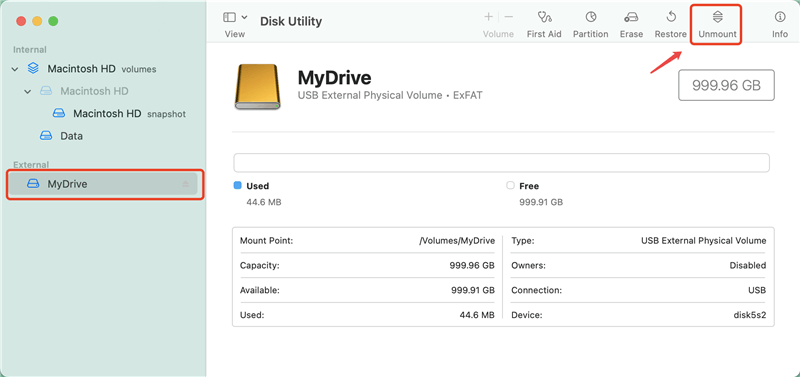Click the Capacity 999.96 GB table value

[x=473, y=266]
